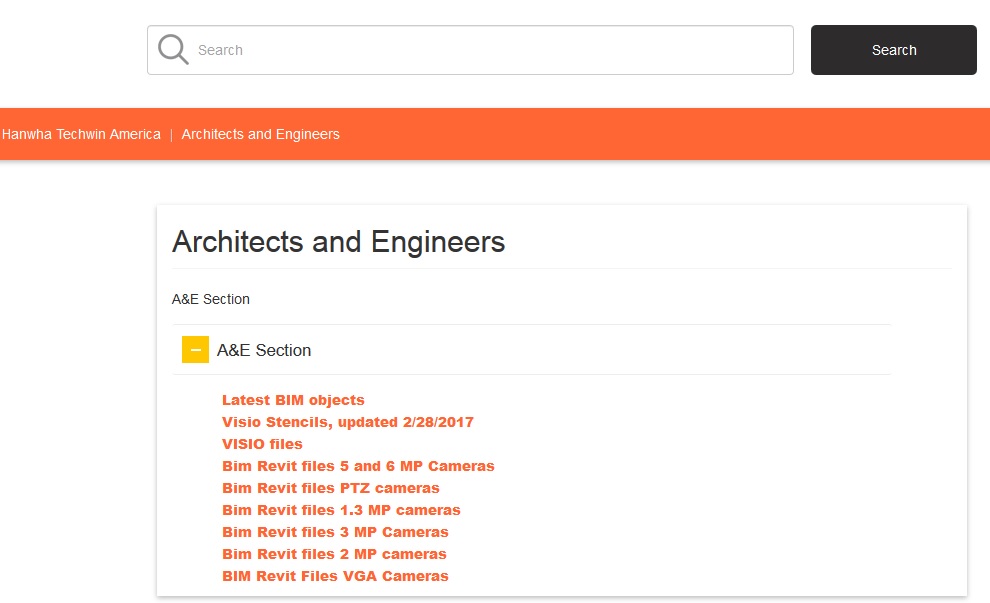Open Bim Revit files 5 and 6 MP Cameras

click(358, 466)
